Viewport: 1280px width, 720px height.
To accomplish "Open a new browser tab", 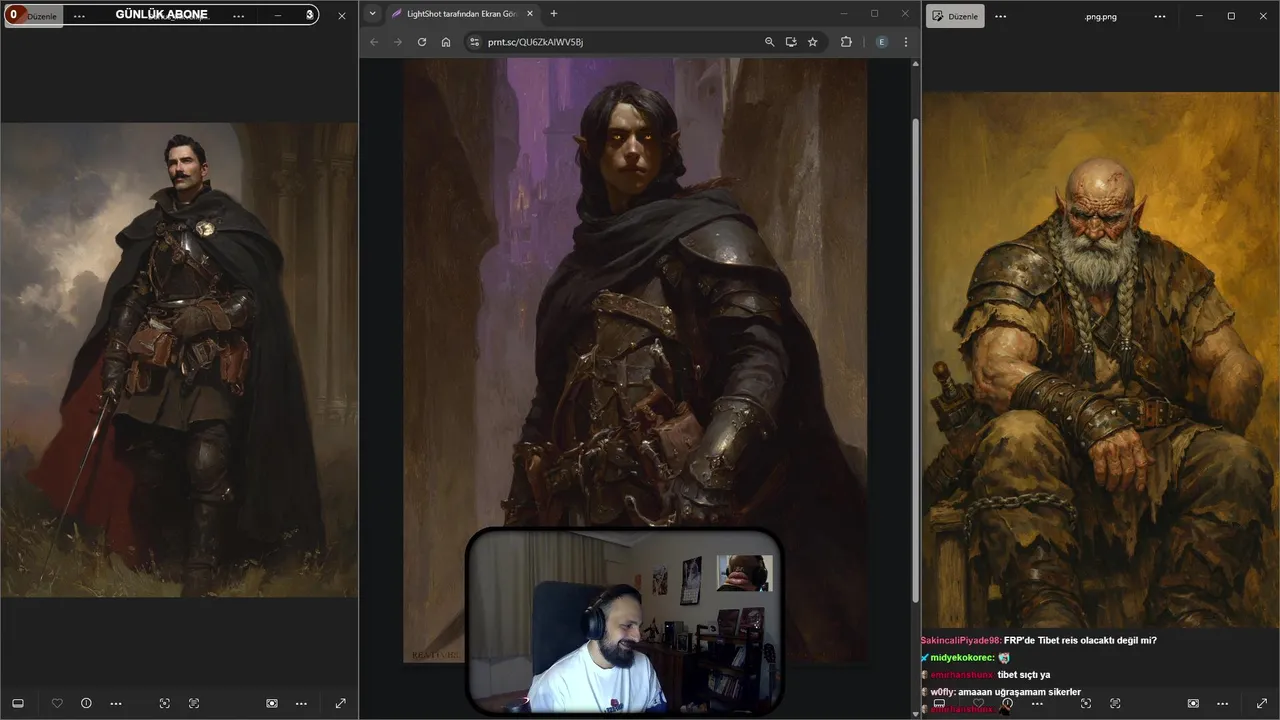I will pyautogui.click(x=554, y=14).
